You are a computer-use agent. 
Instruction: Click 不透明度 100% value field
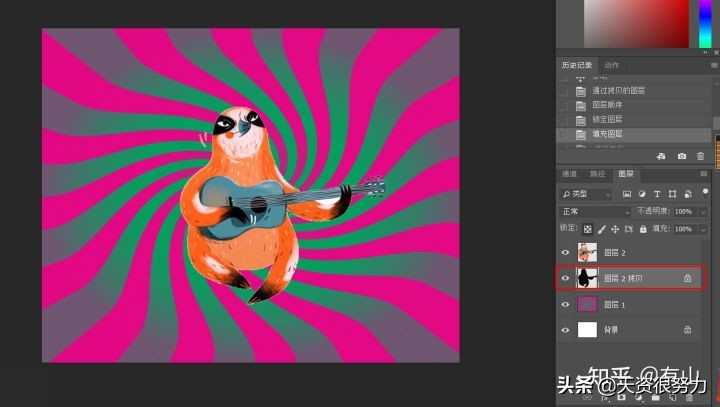point(685,211)
